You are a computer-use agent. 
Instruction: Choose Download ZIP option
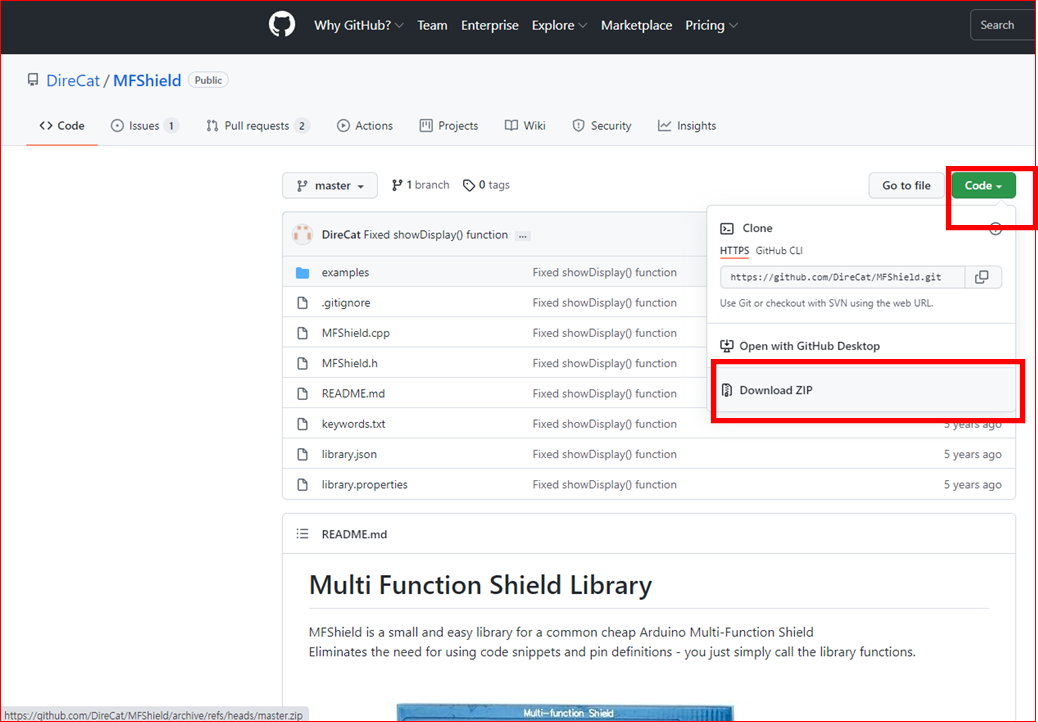click(863, 390)
